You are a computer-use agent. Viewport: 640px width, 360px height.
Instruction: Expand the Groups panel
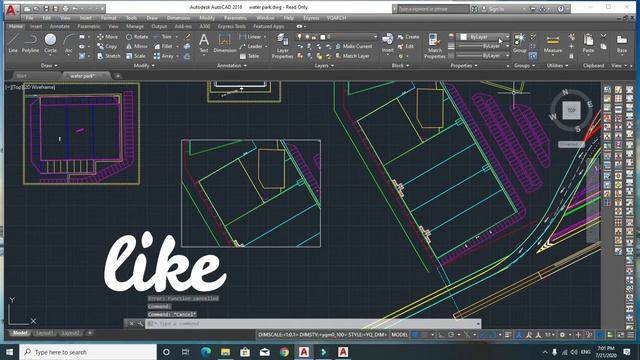click(524, 65)
